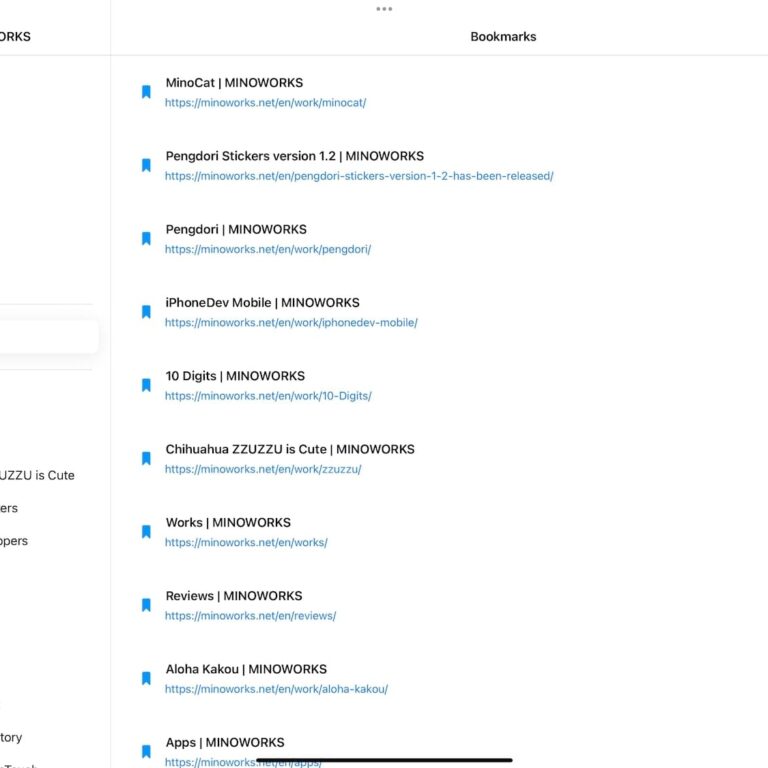Image resolution: width=768 pixels, height=768 pixels.
Task: Open the minoworks.net/en/work/minocat/ link
Action: pos(265,103)
